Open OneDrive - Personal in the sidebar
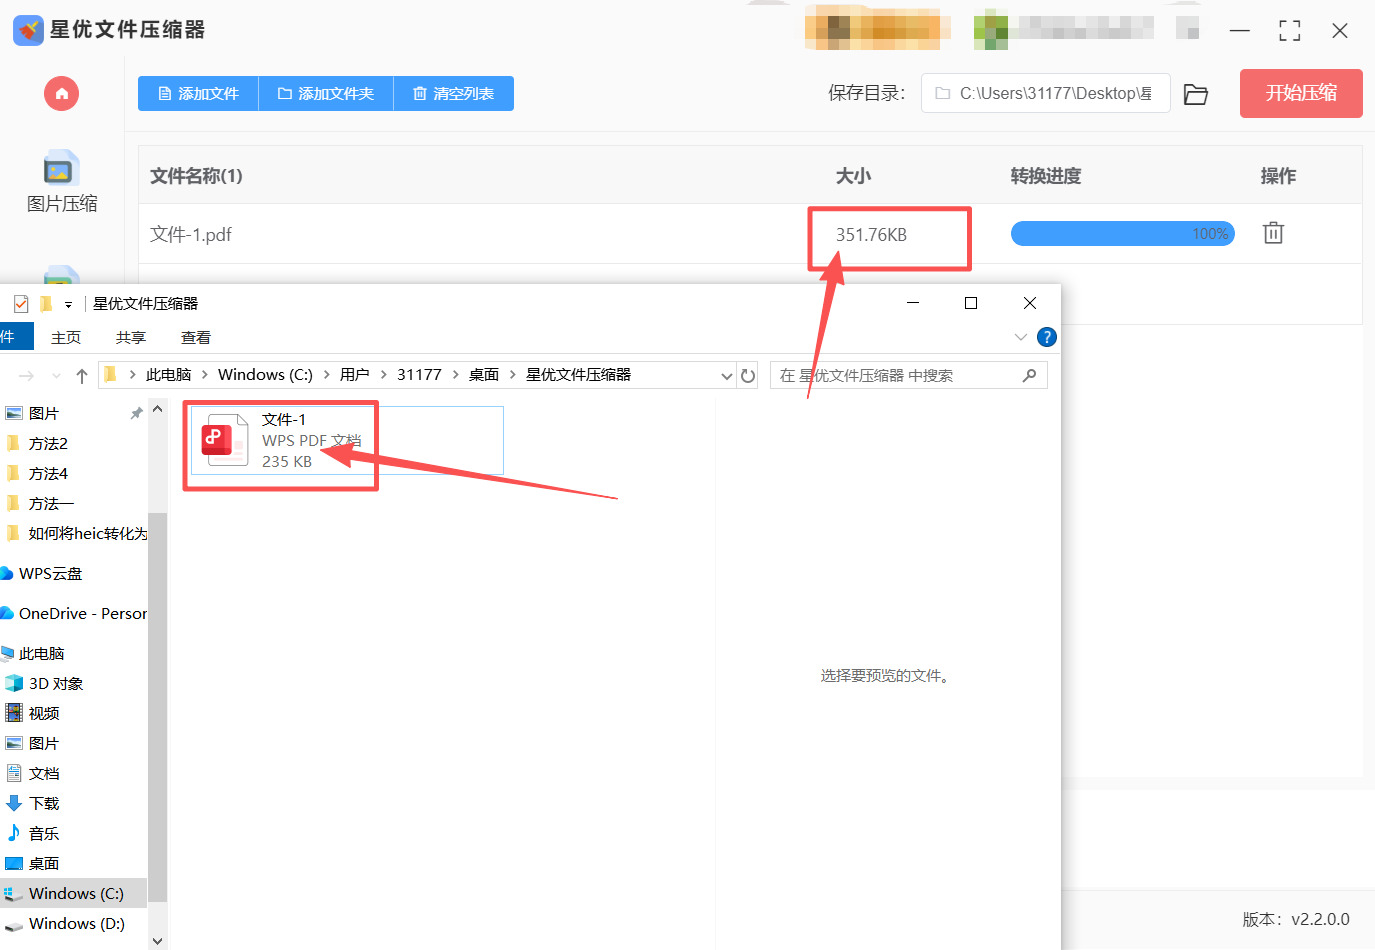The height and width of the screenshot is (950, 1375). (x=73, y=613)
